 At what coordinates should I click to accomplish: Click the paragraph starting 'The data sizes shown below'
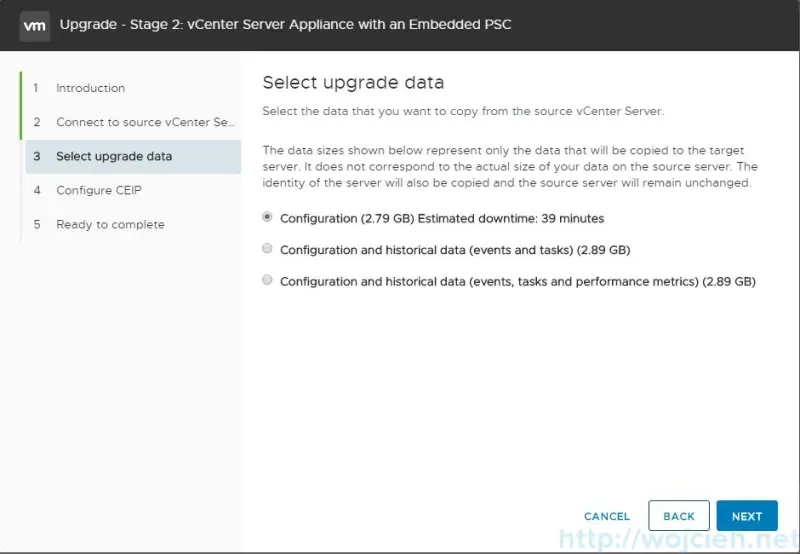(510, 167)
